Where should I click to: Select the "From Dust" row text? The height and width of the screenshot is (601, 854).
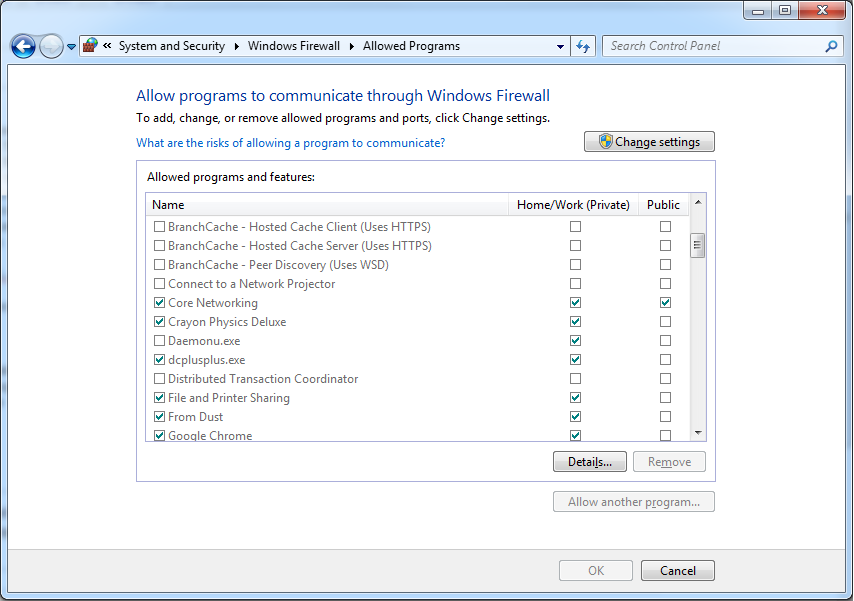[196, 416]
